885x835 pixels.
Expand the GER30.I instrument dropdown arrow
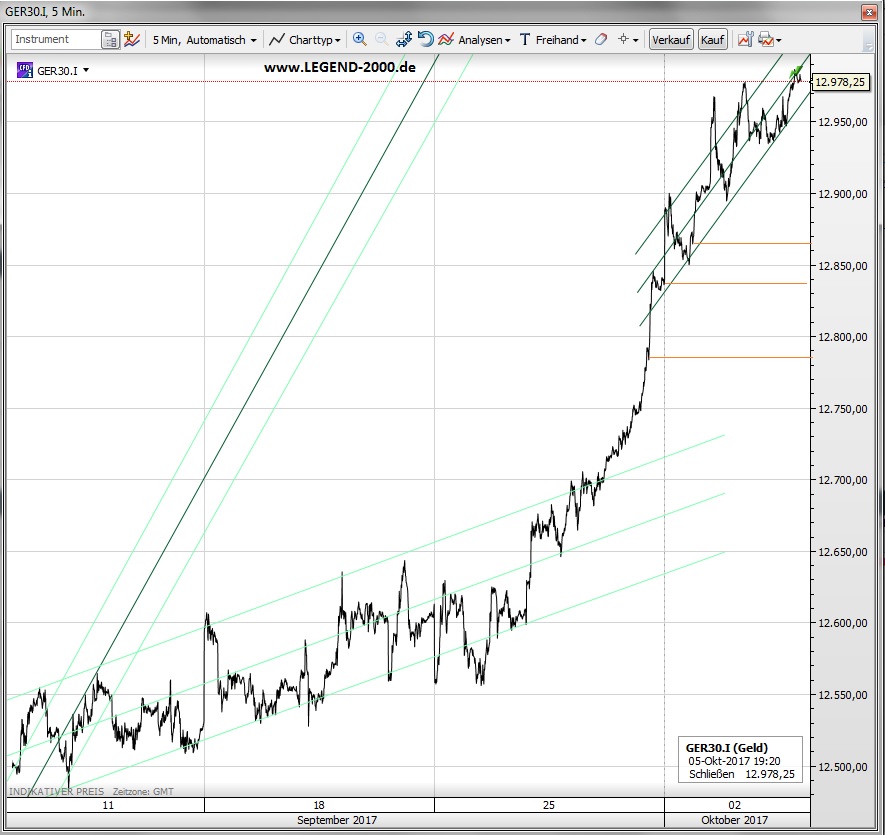coord(86,71)
